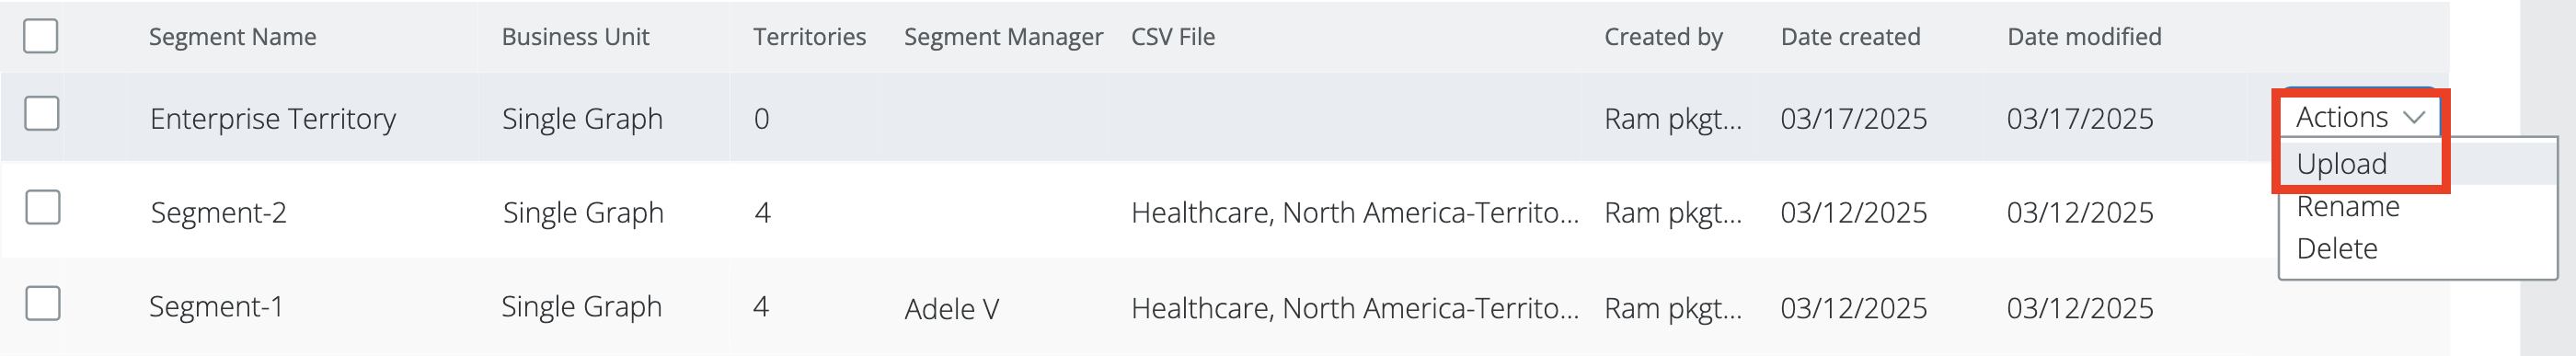The height and width of the screenshot is (356, 2576).
Task: Choose Upload from the Actions menu
Action: tap(2341, 164)
